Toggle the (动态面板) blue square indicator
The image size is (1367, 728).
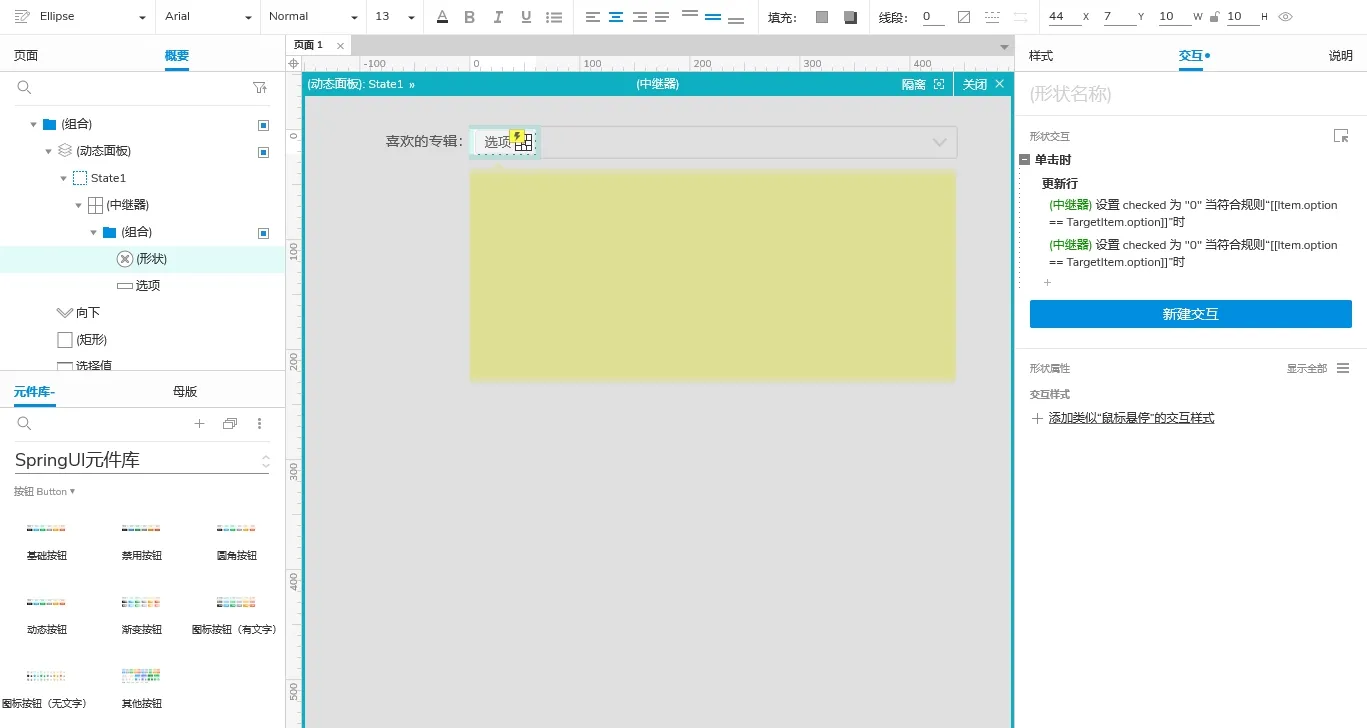click(263, 152)
